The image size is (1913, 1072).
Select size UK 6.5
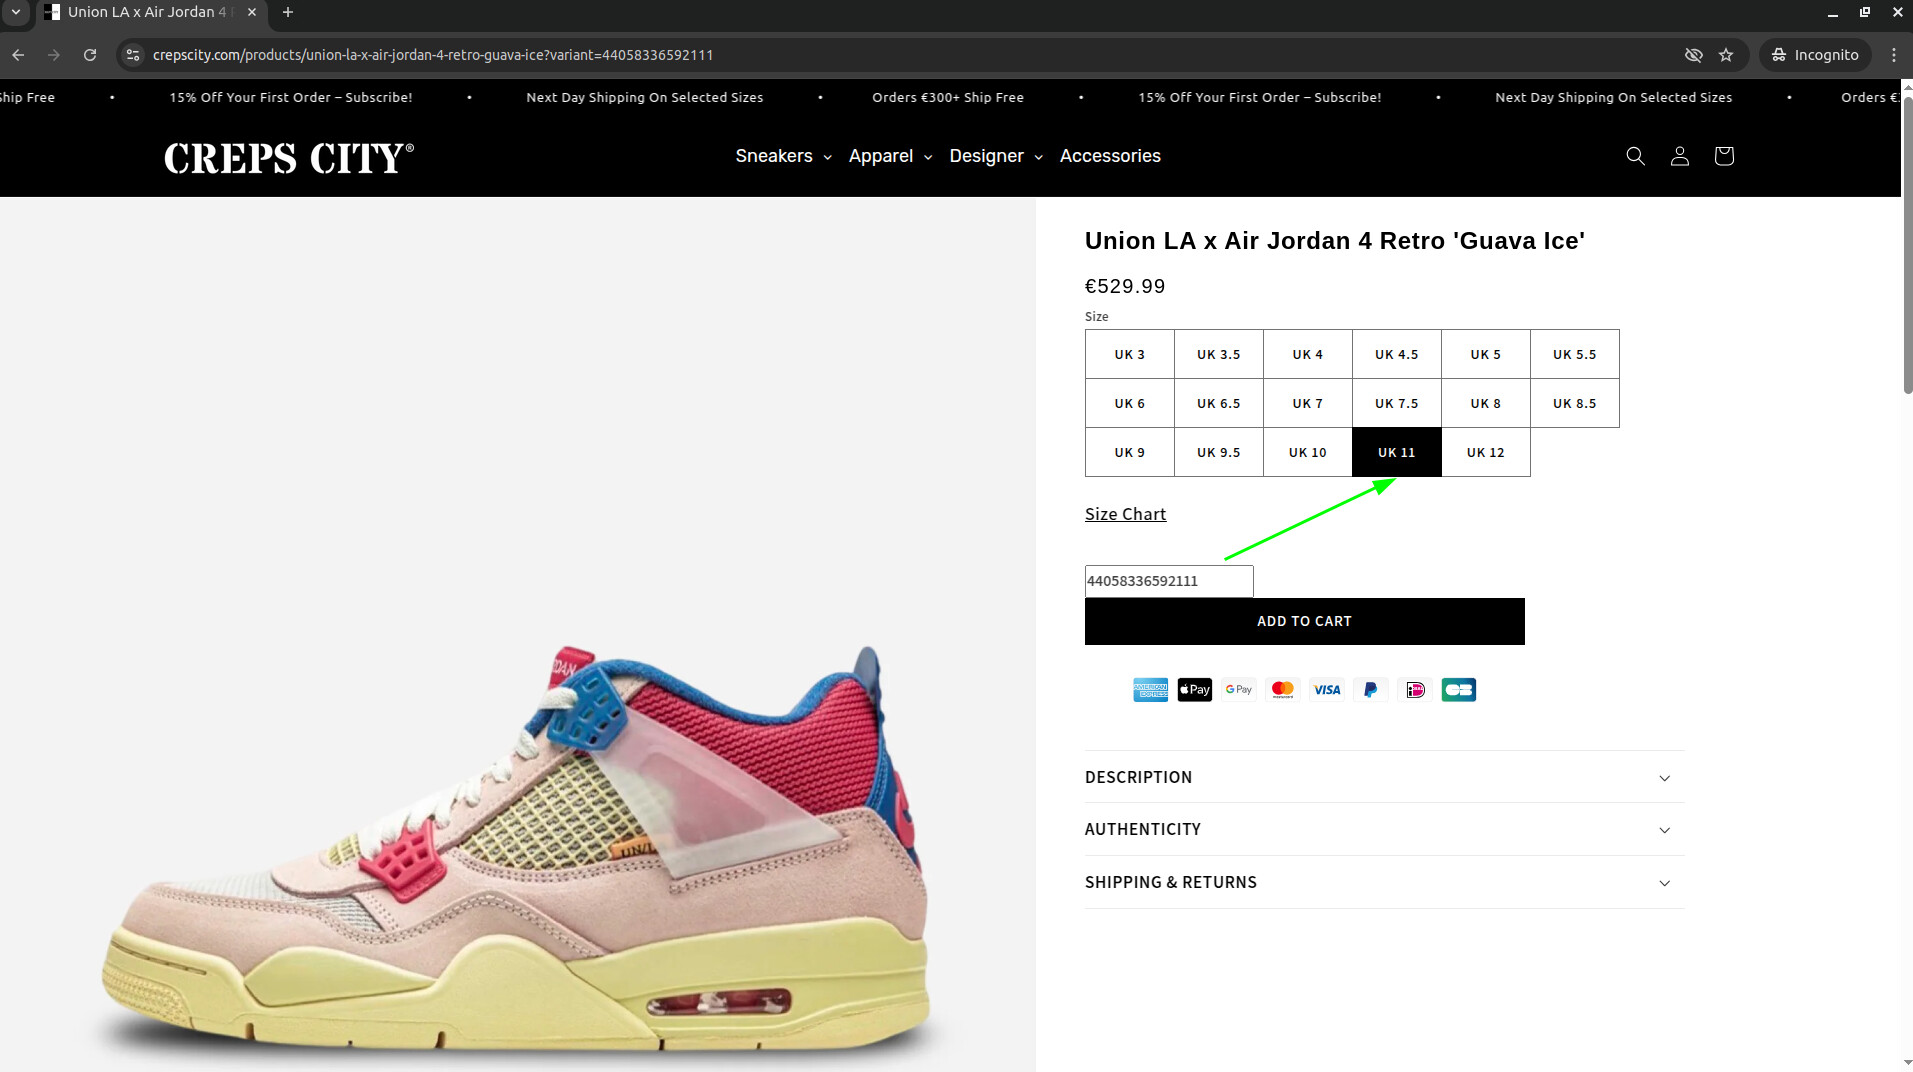click(x=1218, y=403)
